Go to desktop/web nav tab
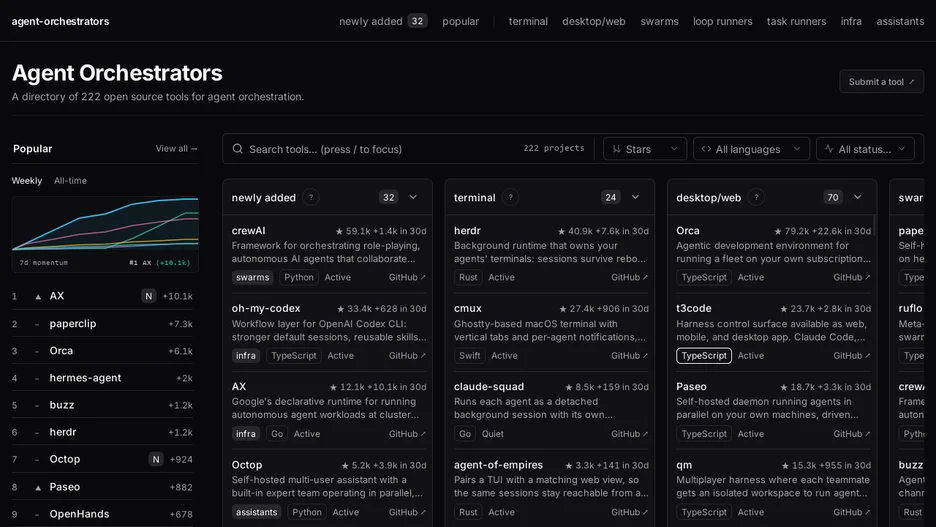Image resolution: width=936 pixels, height=527 pixels. [x=594, y=21]
